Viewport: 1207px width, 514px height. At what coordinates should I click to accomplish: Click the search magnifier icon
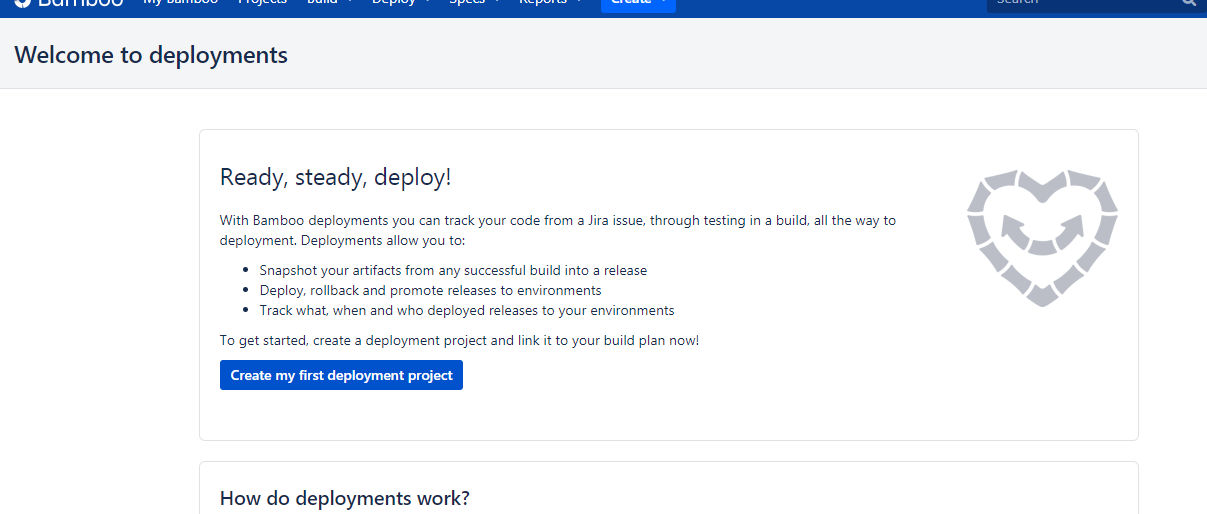tap(1189, 3)
